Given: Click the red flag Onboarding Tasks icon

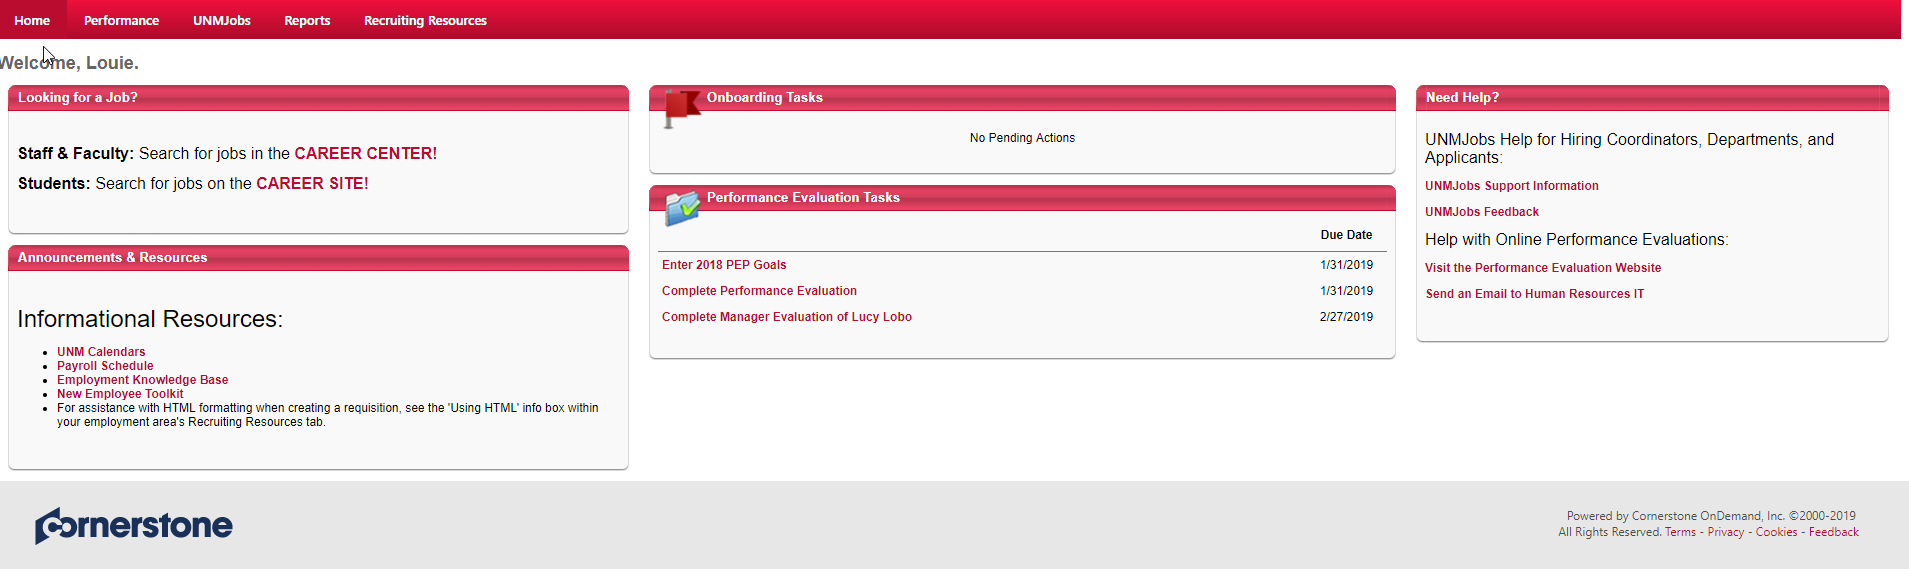Looking at the screenshot, I should coord(682,108).
